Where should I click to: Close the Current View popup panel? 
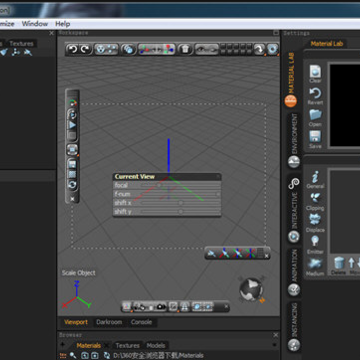pyautogui.click(x=218, y=176)
